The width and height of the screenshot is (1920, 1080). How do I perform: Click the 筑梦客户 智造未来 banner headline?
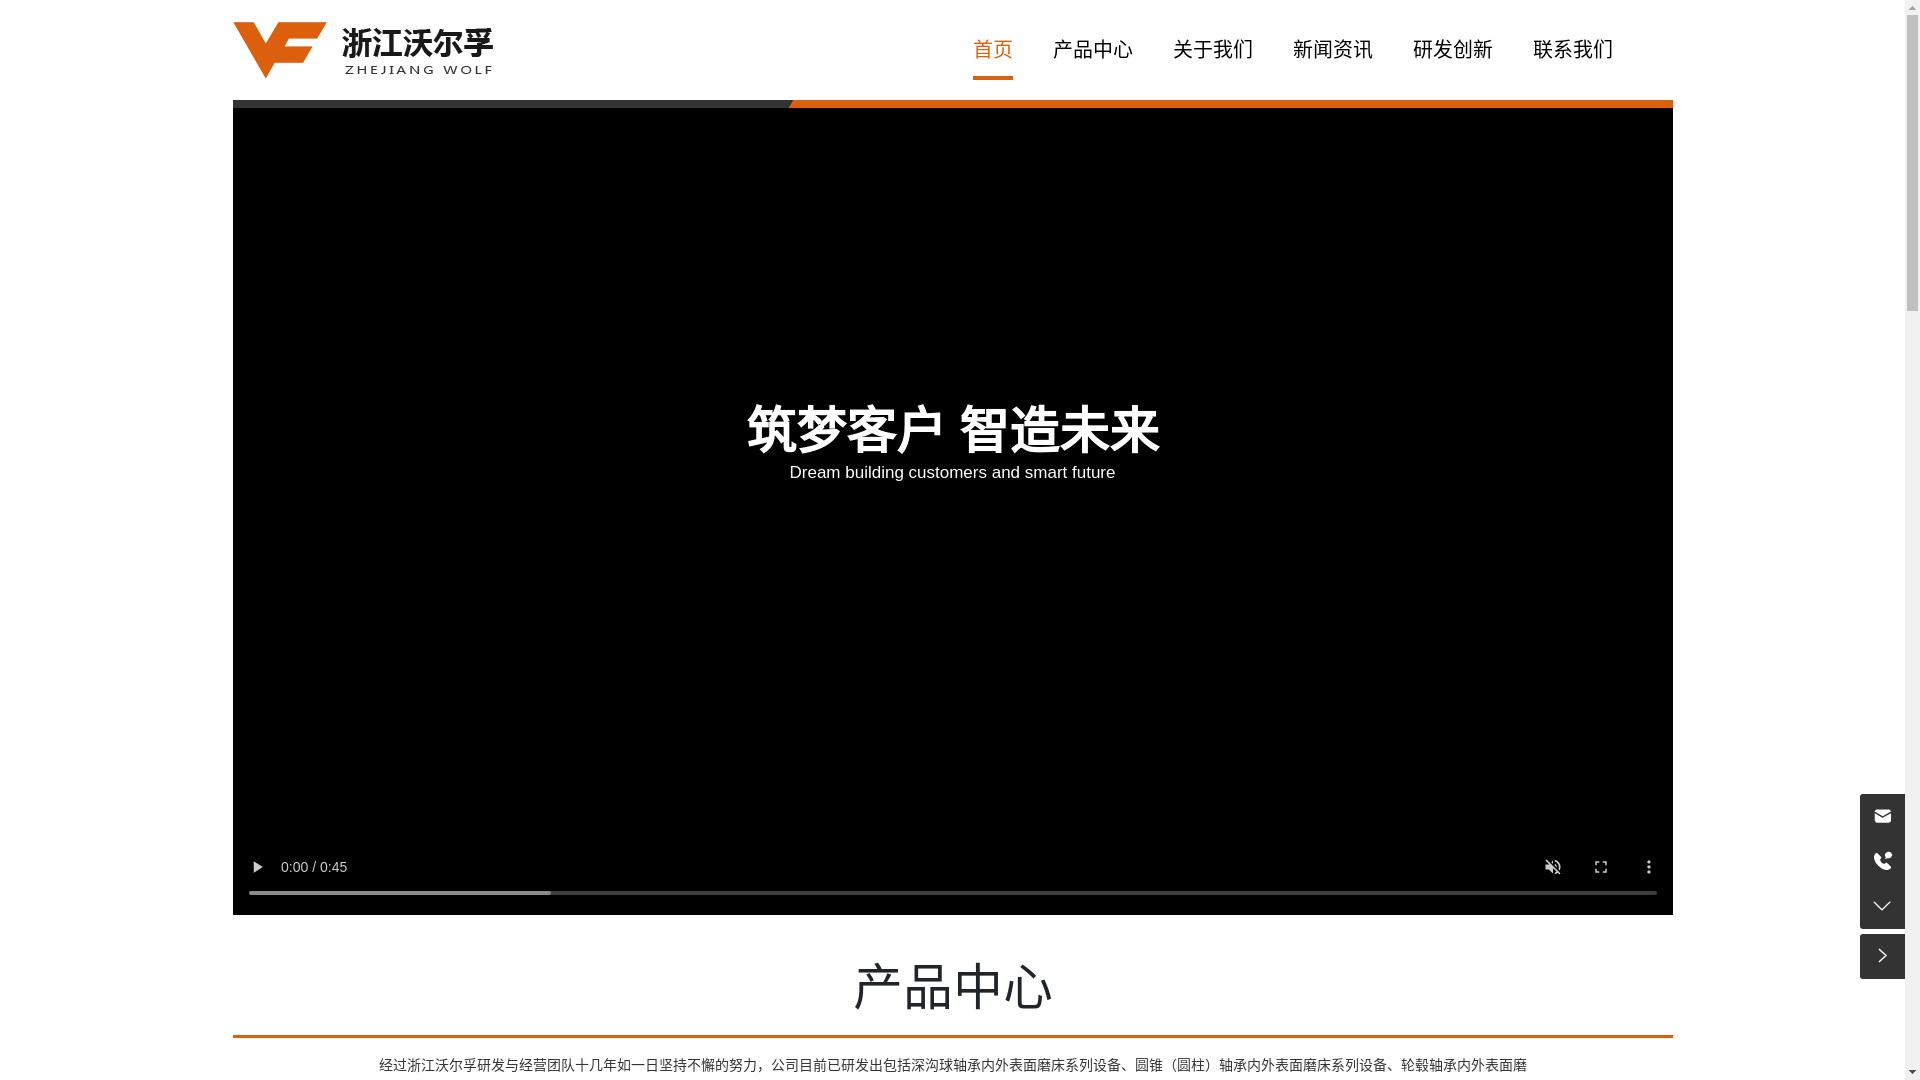click(x=952, y=430)
